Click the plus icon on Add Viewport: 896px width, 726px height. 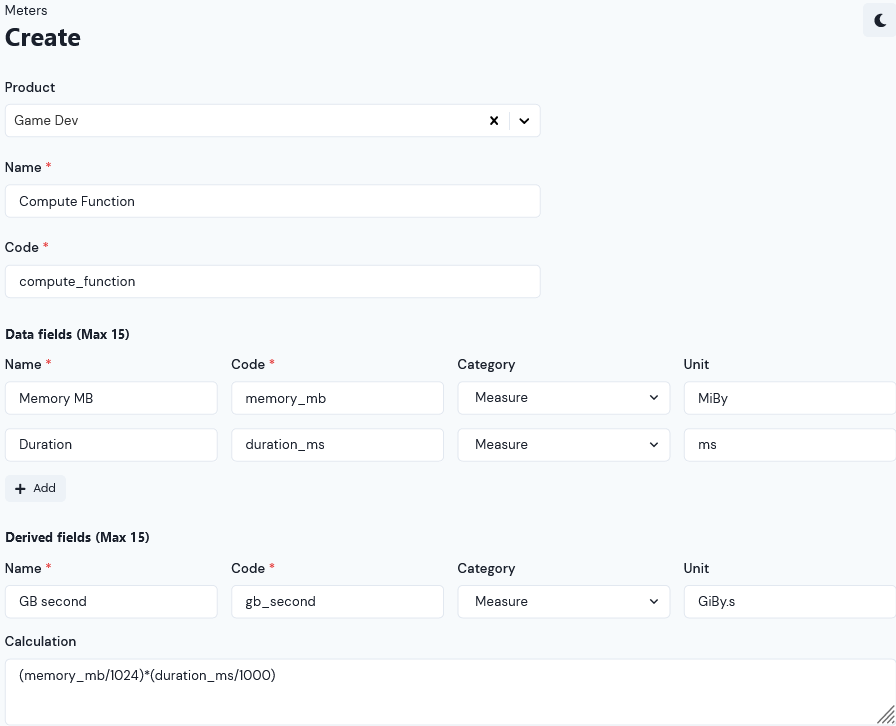(21, 489)
